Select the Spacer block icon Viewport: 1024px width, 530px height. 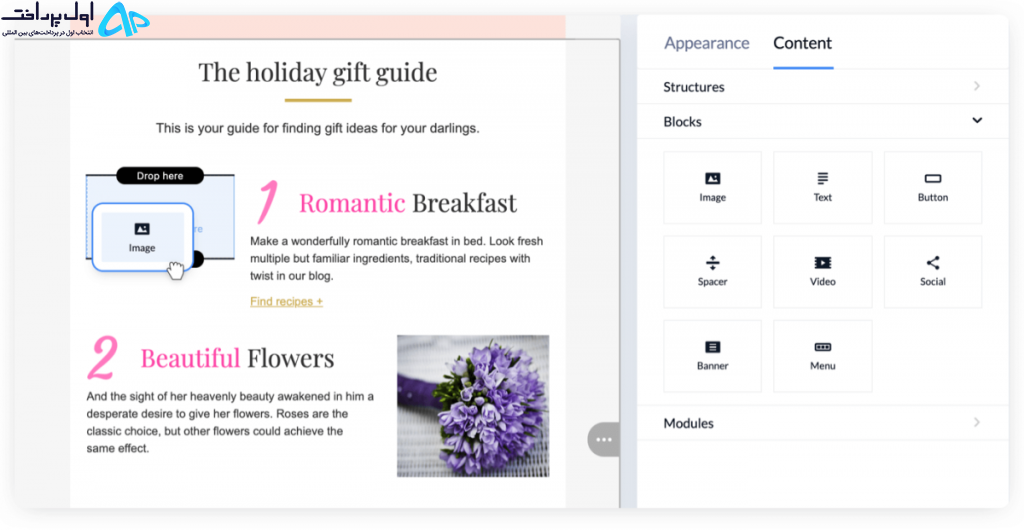pyautogui.click(x=712, y=263)
